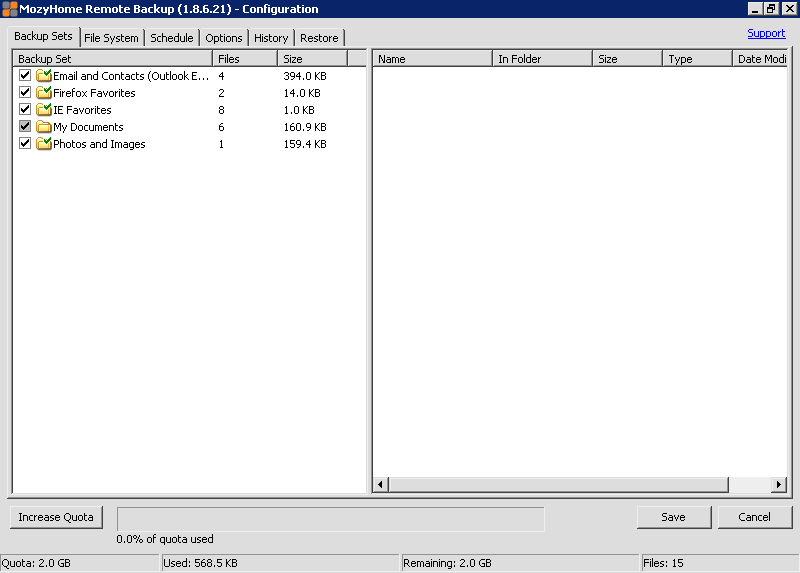Click the quota usage progress bar
Viewport: 800px width, 573px height.
point(331,519)
